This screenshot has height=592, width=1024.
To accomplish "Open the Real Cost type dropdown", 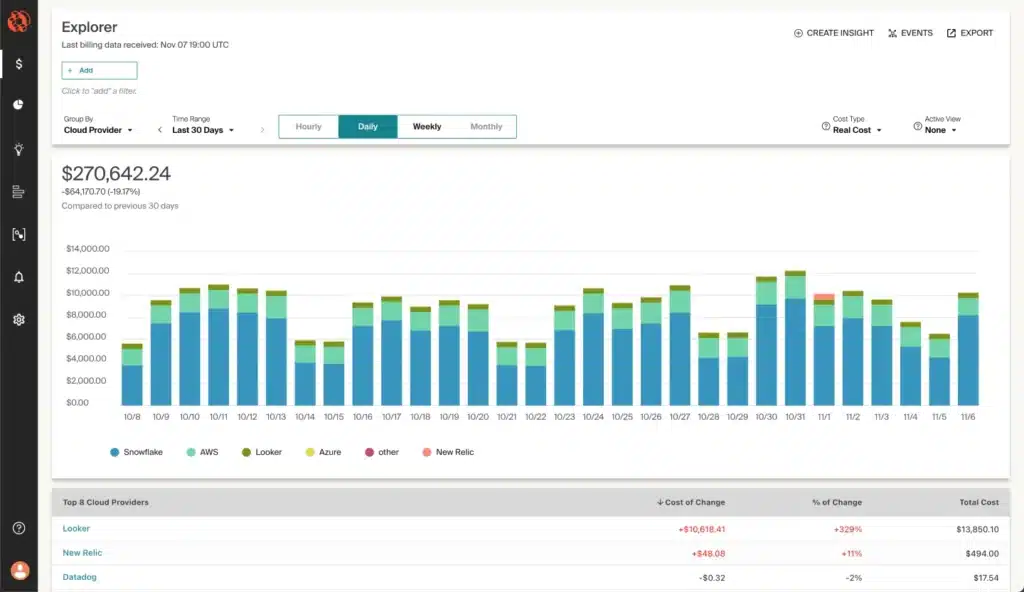I will pos(857,130).
